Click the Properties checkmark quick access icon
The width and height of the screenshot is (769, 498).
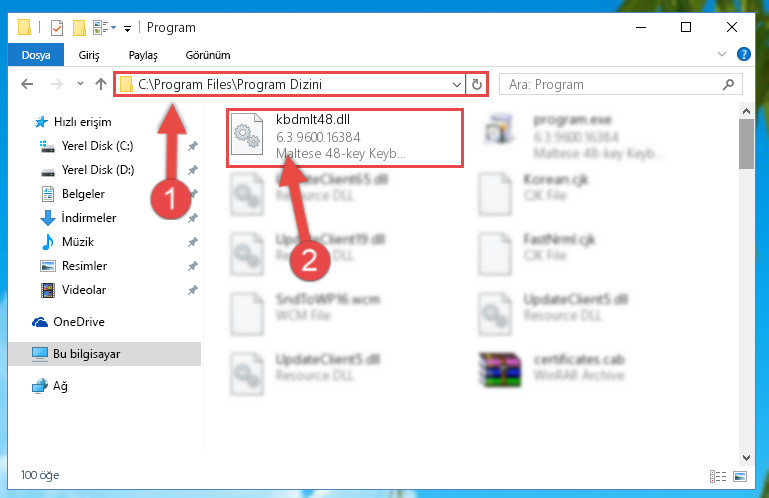click(x=57, y=28)
